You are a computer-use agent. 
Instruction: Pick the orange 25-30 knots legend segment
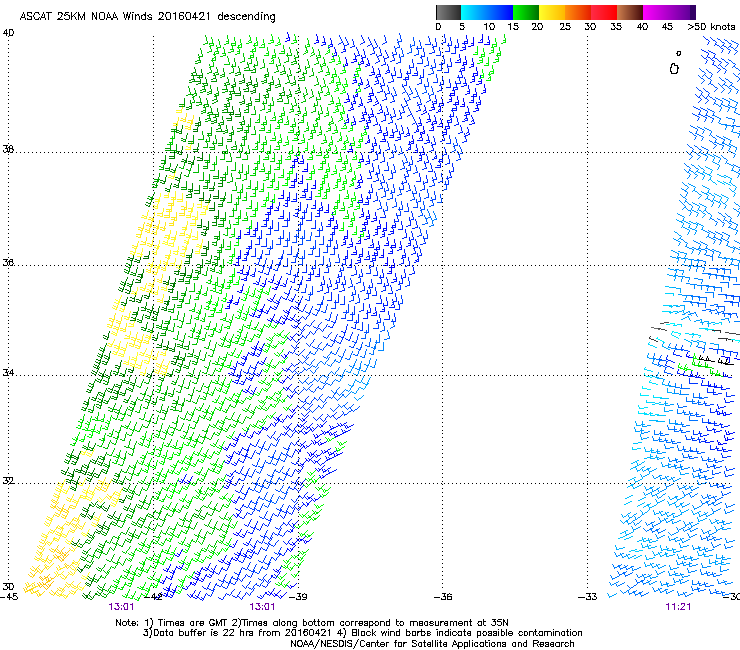point(578,12)
